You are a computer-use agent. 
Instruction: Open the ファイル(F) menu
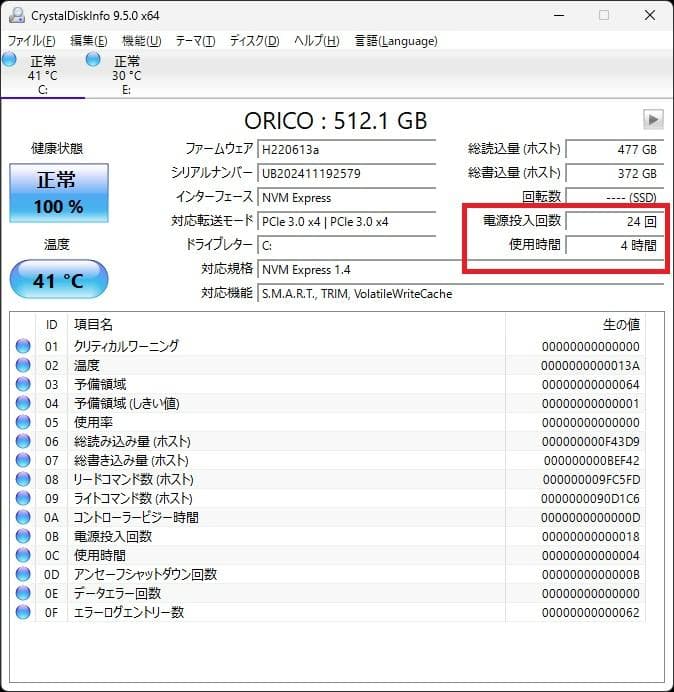31,41
